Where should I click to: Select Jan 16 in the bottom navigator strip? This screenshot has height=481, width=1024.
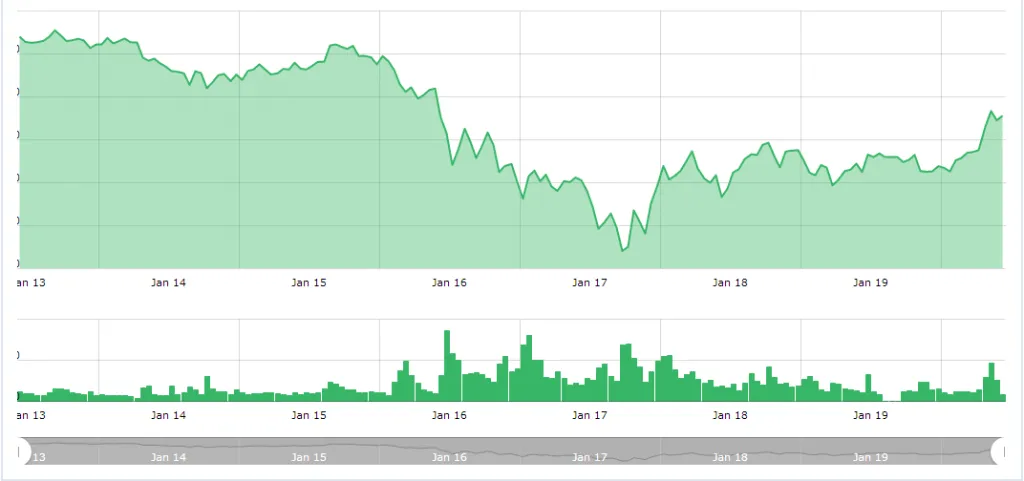point(449,457)
